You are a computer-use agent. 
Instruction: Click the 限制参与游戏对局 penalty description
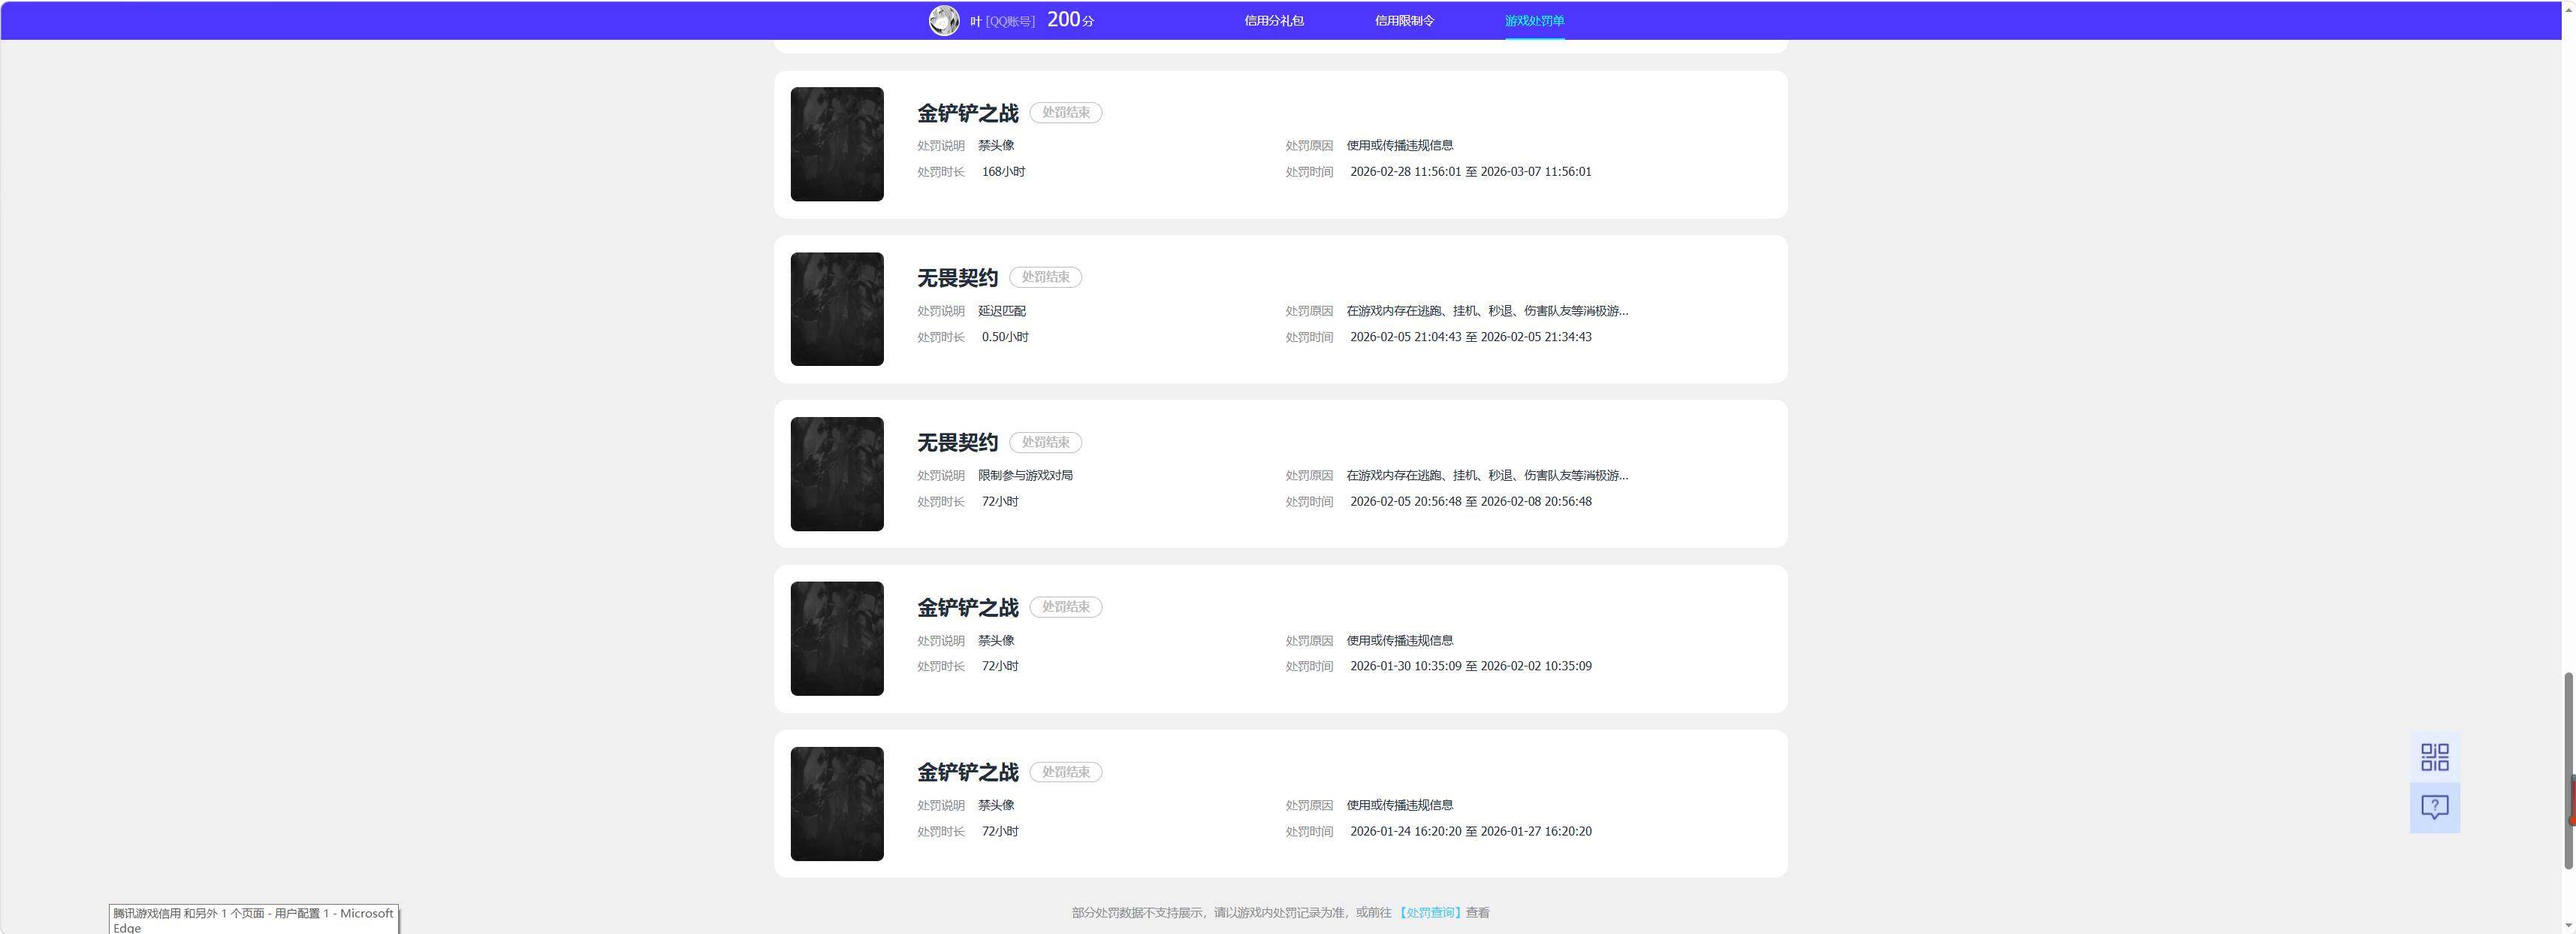click(1025, 476)
